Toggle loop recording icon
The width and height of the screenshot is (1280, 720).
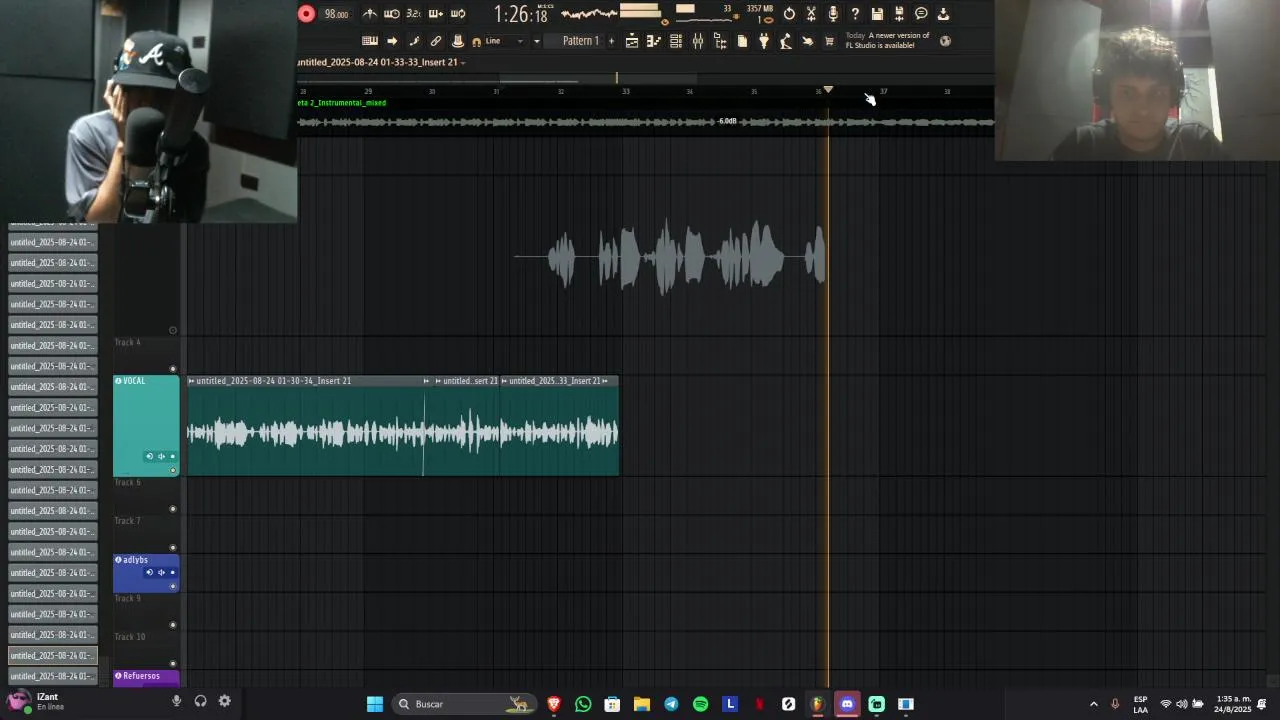coord(458,14)
